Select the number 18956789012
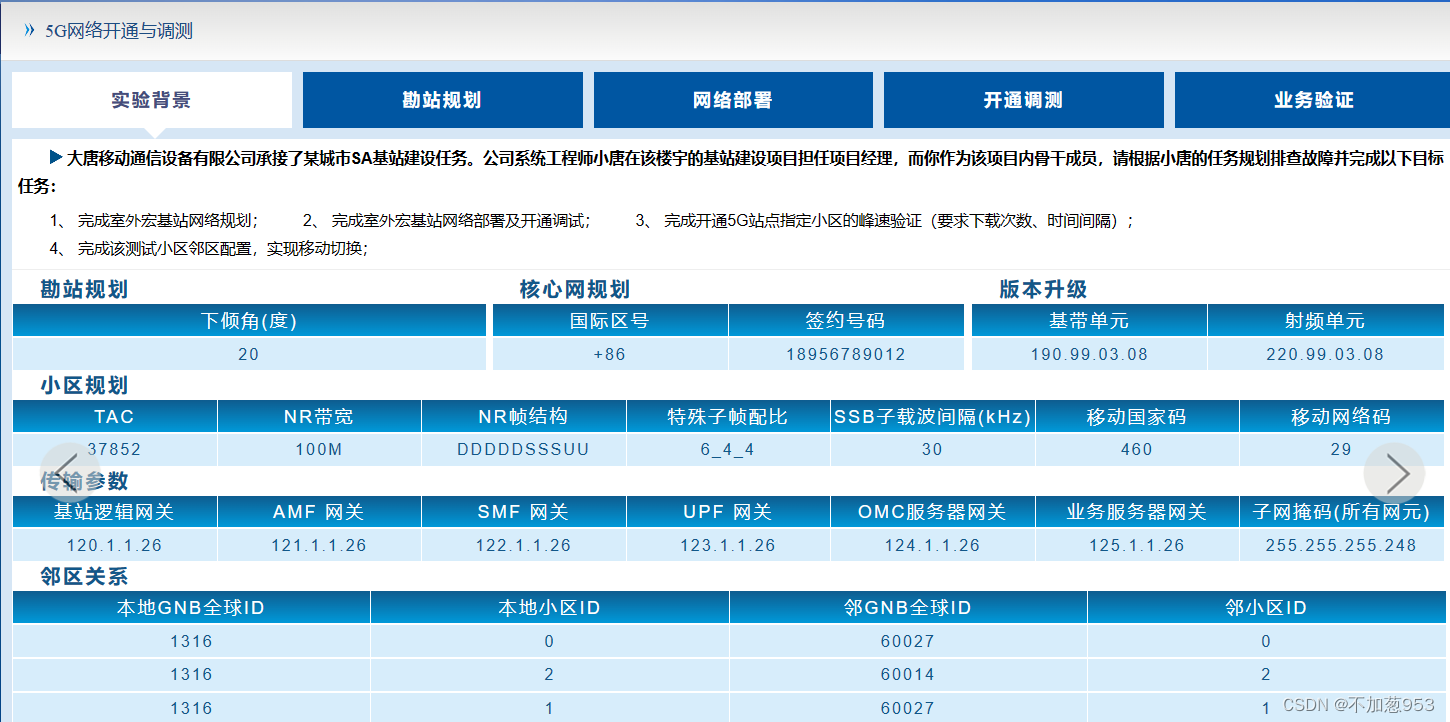This screenshot has width=1450, height=722. pyautogui.click(x=846, y=354)
